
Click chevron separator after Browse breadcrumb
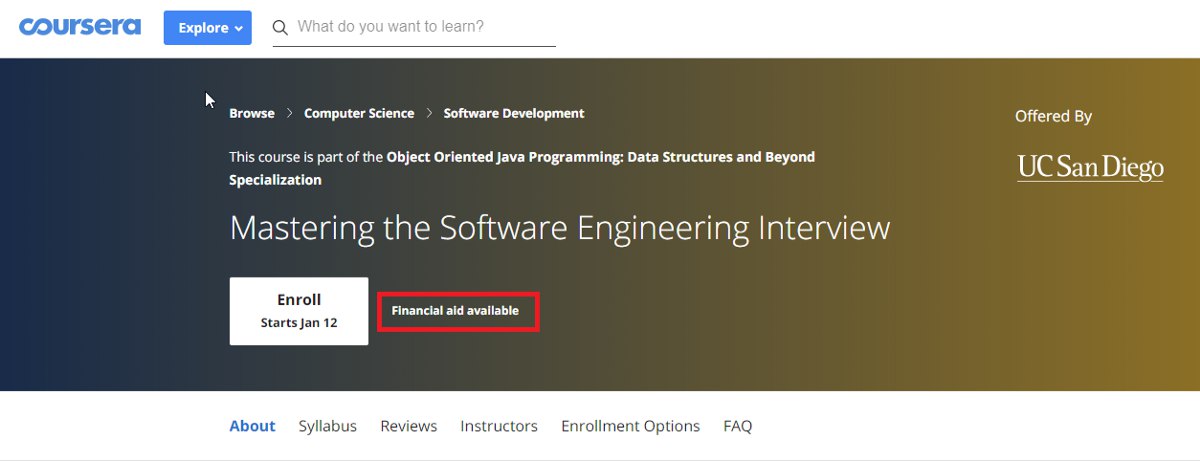tap(289, 114)
